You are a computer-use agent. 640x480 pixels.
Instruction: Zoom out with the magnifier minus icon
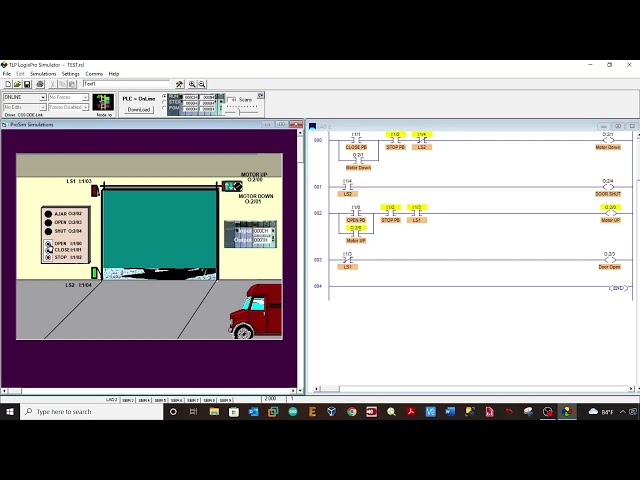coord(202,84)
